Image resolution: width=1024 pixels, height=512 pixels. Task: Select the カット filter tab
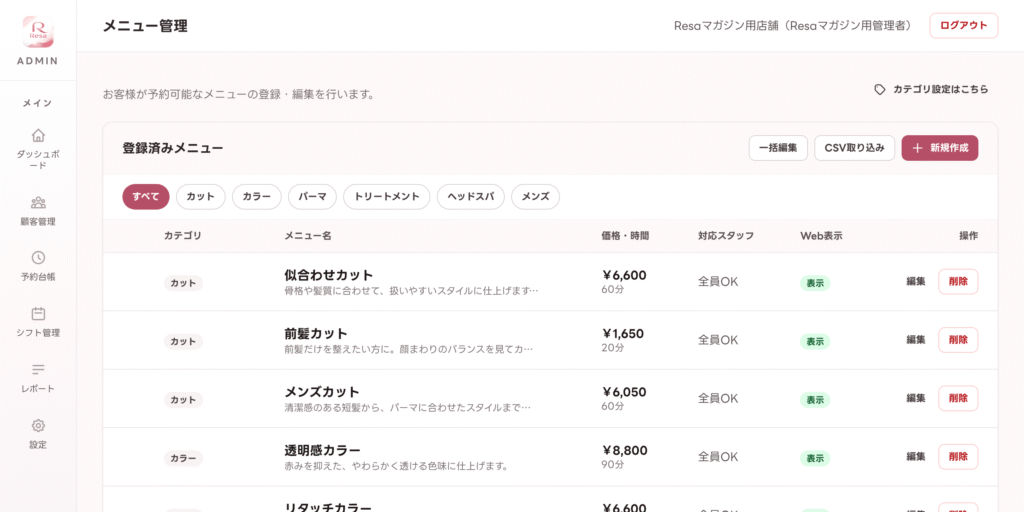coord(200,197)
